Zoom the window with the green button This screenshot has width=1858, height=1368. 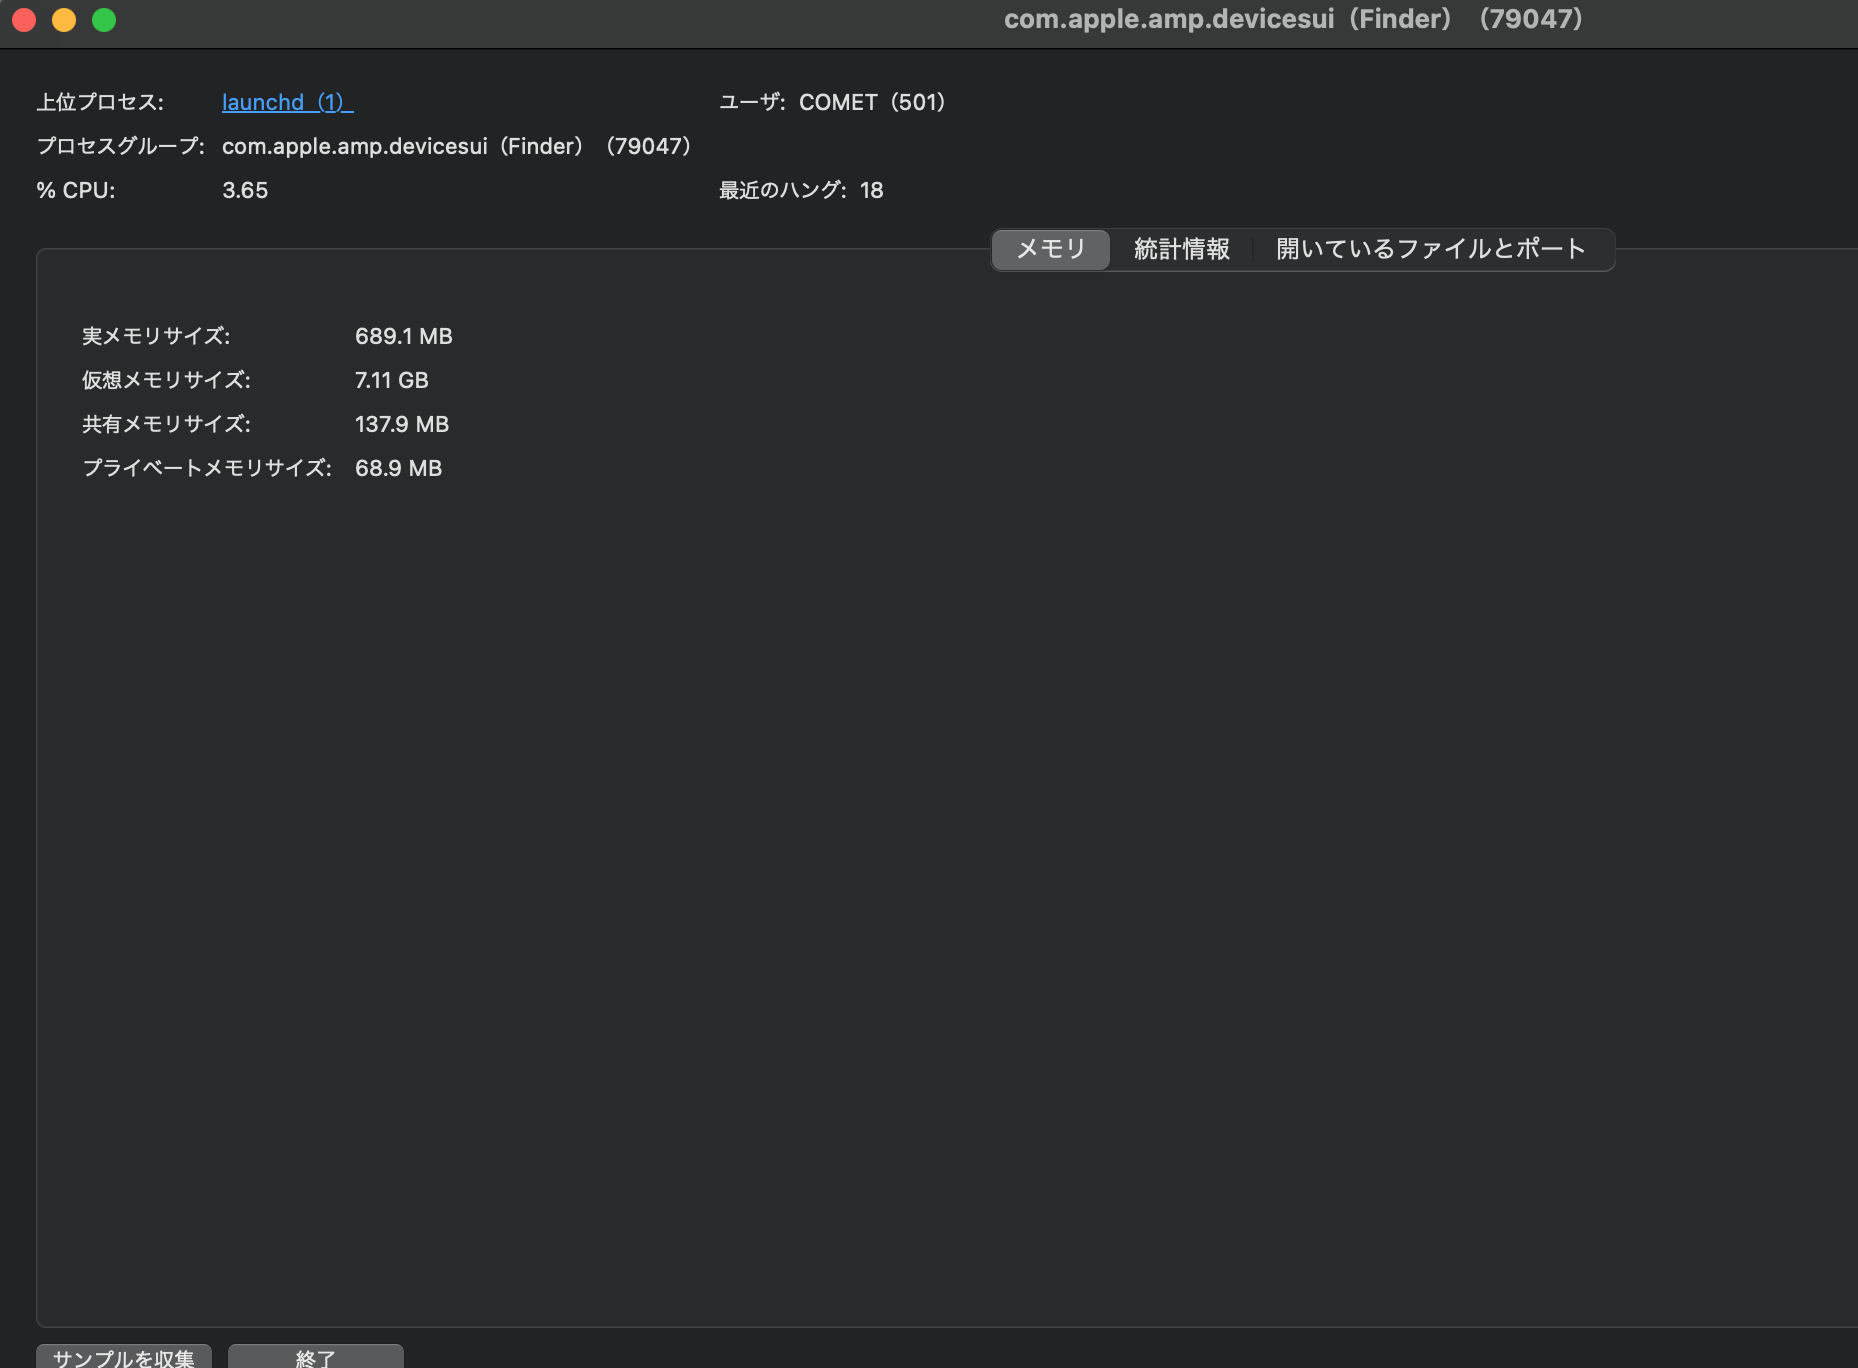click(x=104, y=20)
